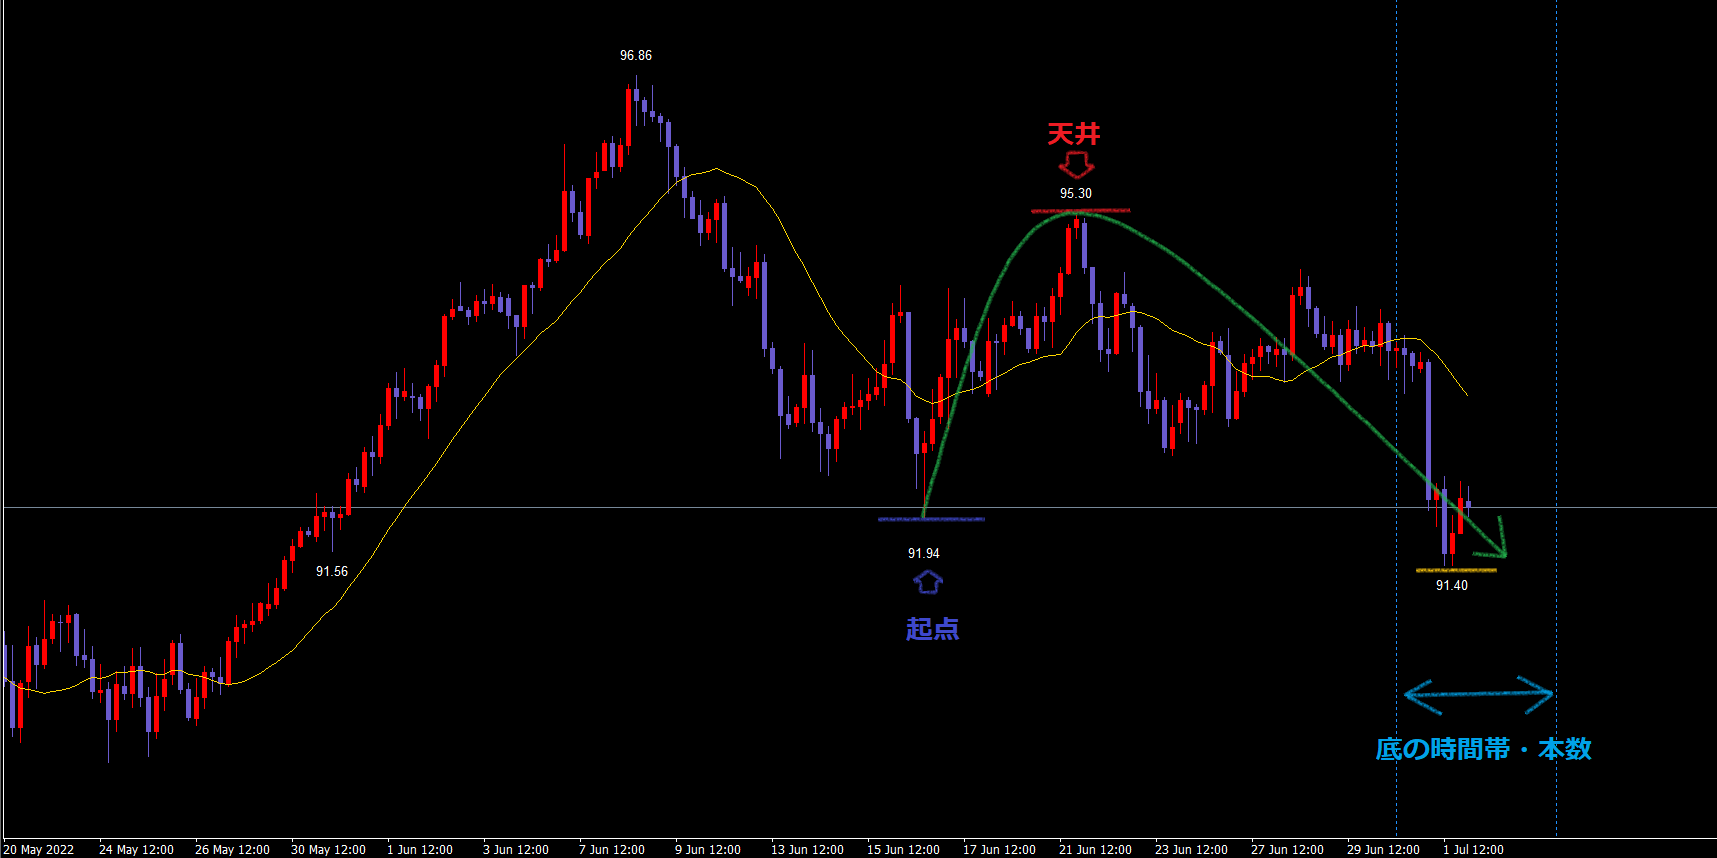Click the red down arrow under 天井

tap(1075, 165)
